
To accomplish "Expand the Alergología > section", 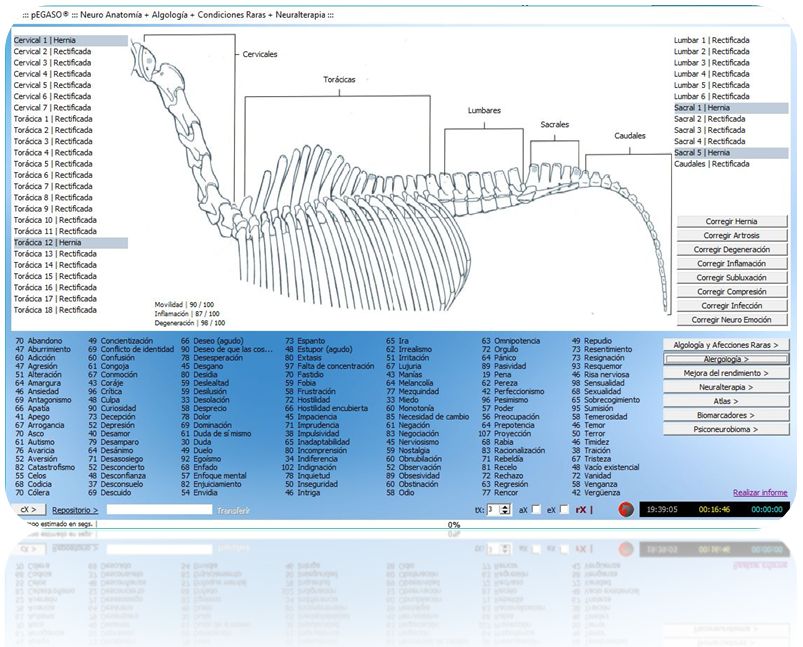I will pos(726,359).
